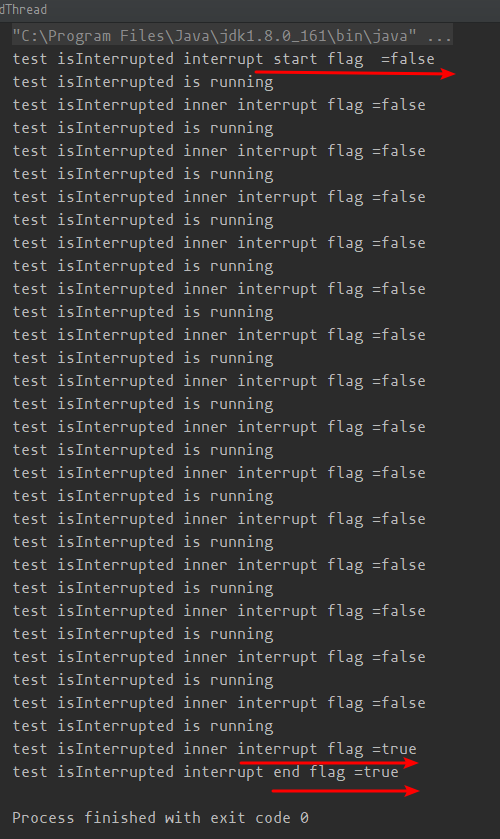The width and height of the screenshot is (500, 839).
Task: Click the "=false" value on the start flag line
Action: click(408, 59)
